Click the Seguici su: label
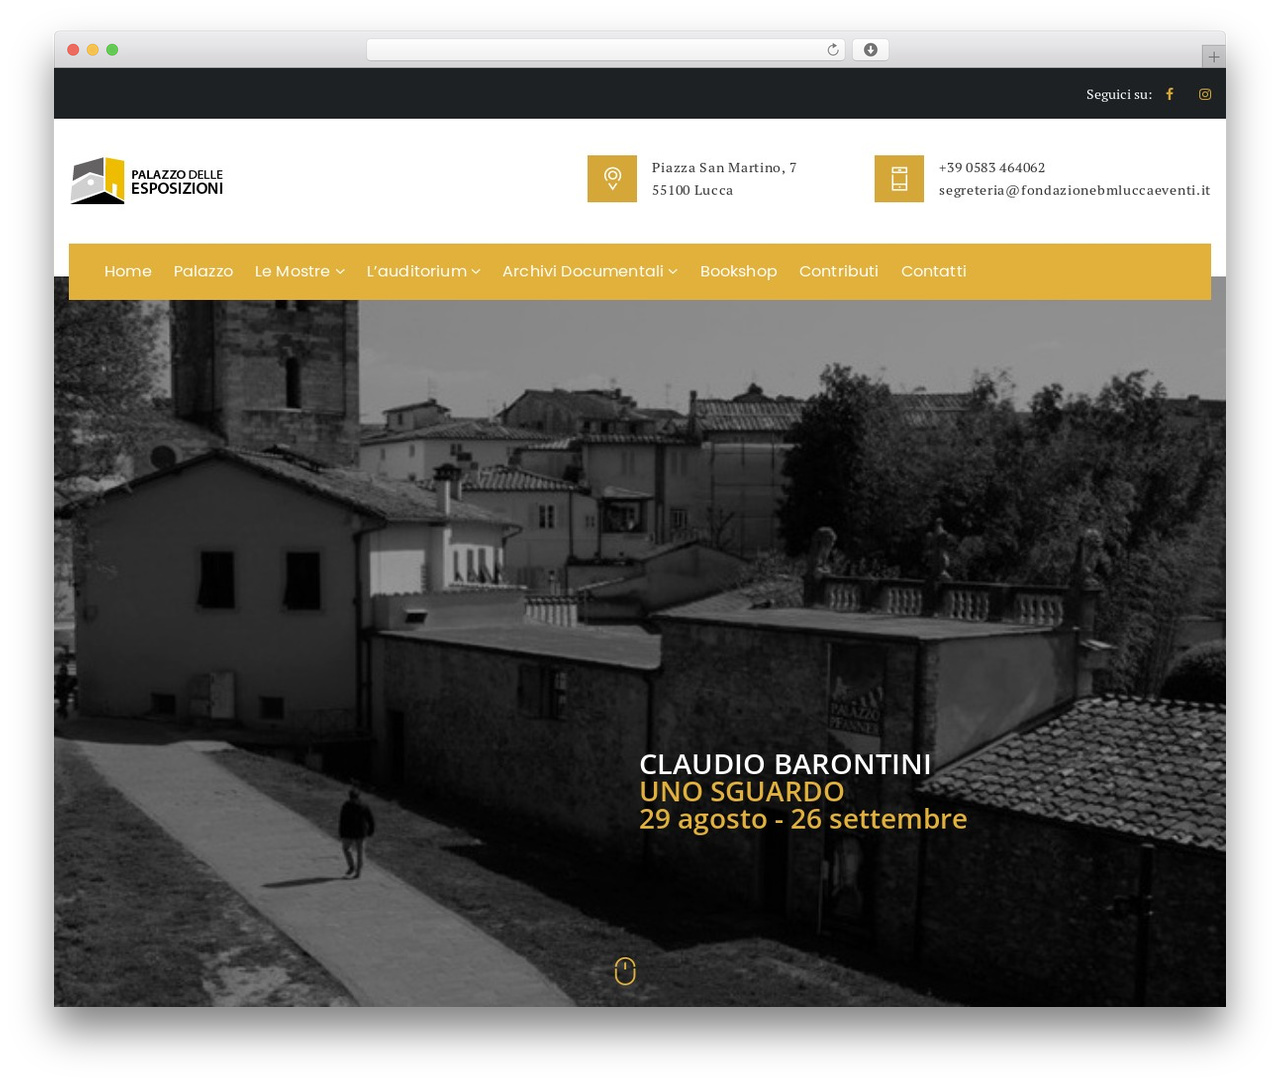1280x1084 pixels. point(1119,94)
